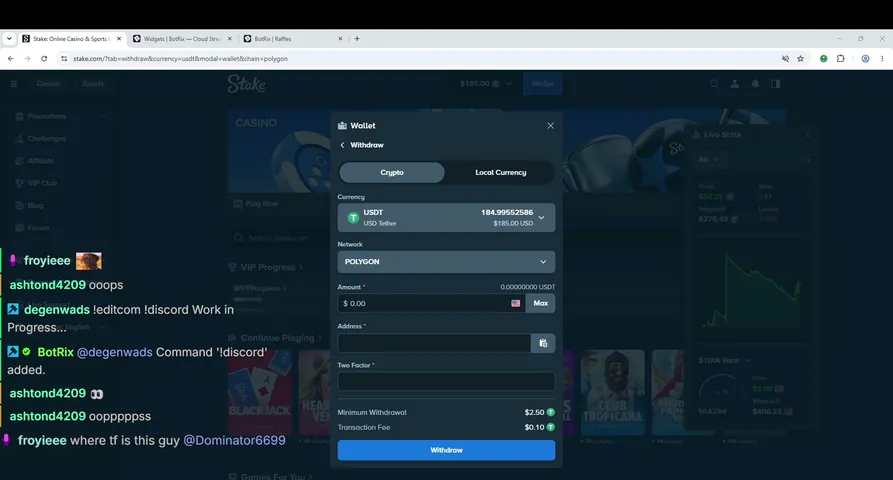Click the Search Stake.com field
The image size is (893, 480).
278,238
